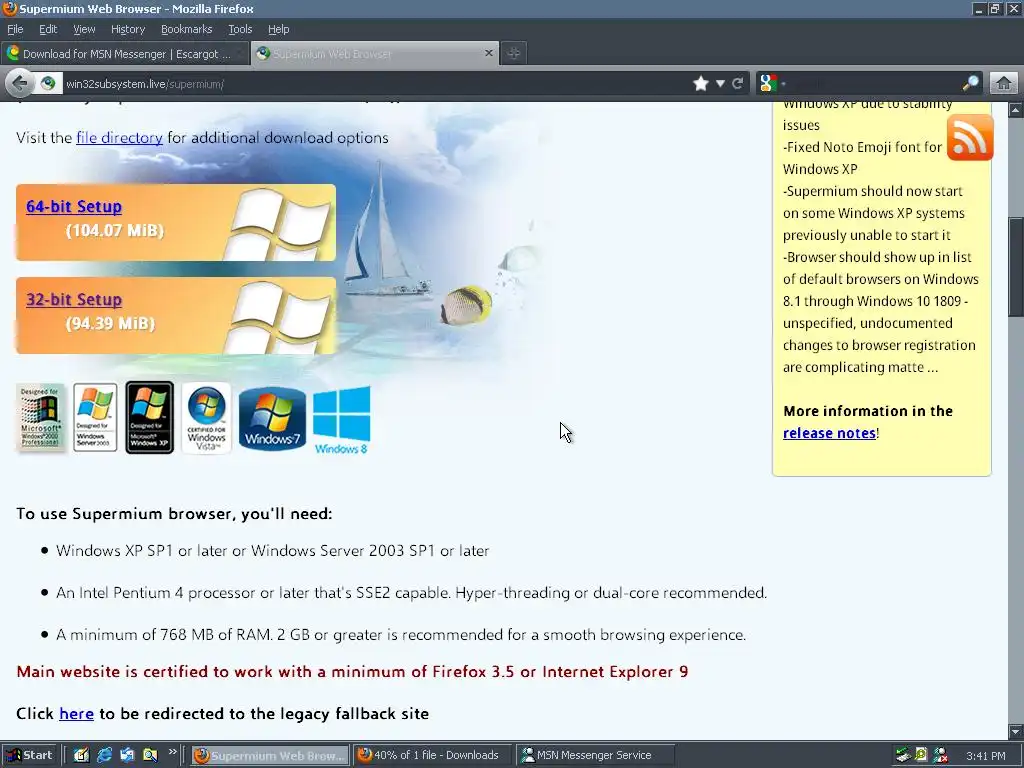Screen dimensions: 1024x768
Task: Bookmark this page with the star icon
Action: click(701, 84)
